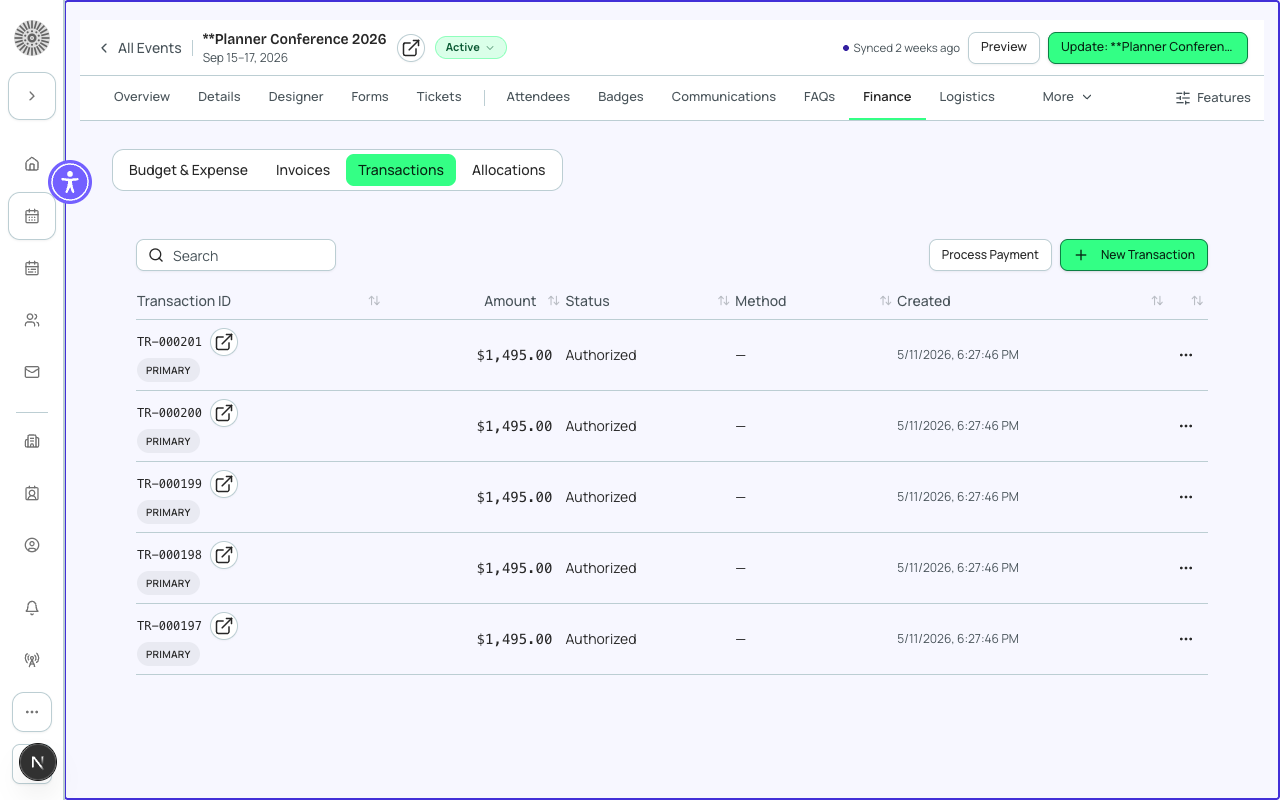Select the Budget & Expense sub-tab
The image size is (1280, 800).
[x=188, y=170]
